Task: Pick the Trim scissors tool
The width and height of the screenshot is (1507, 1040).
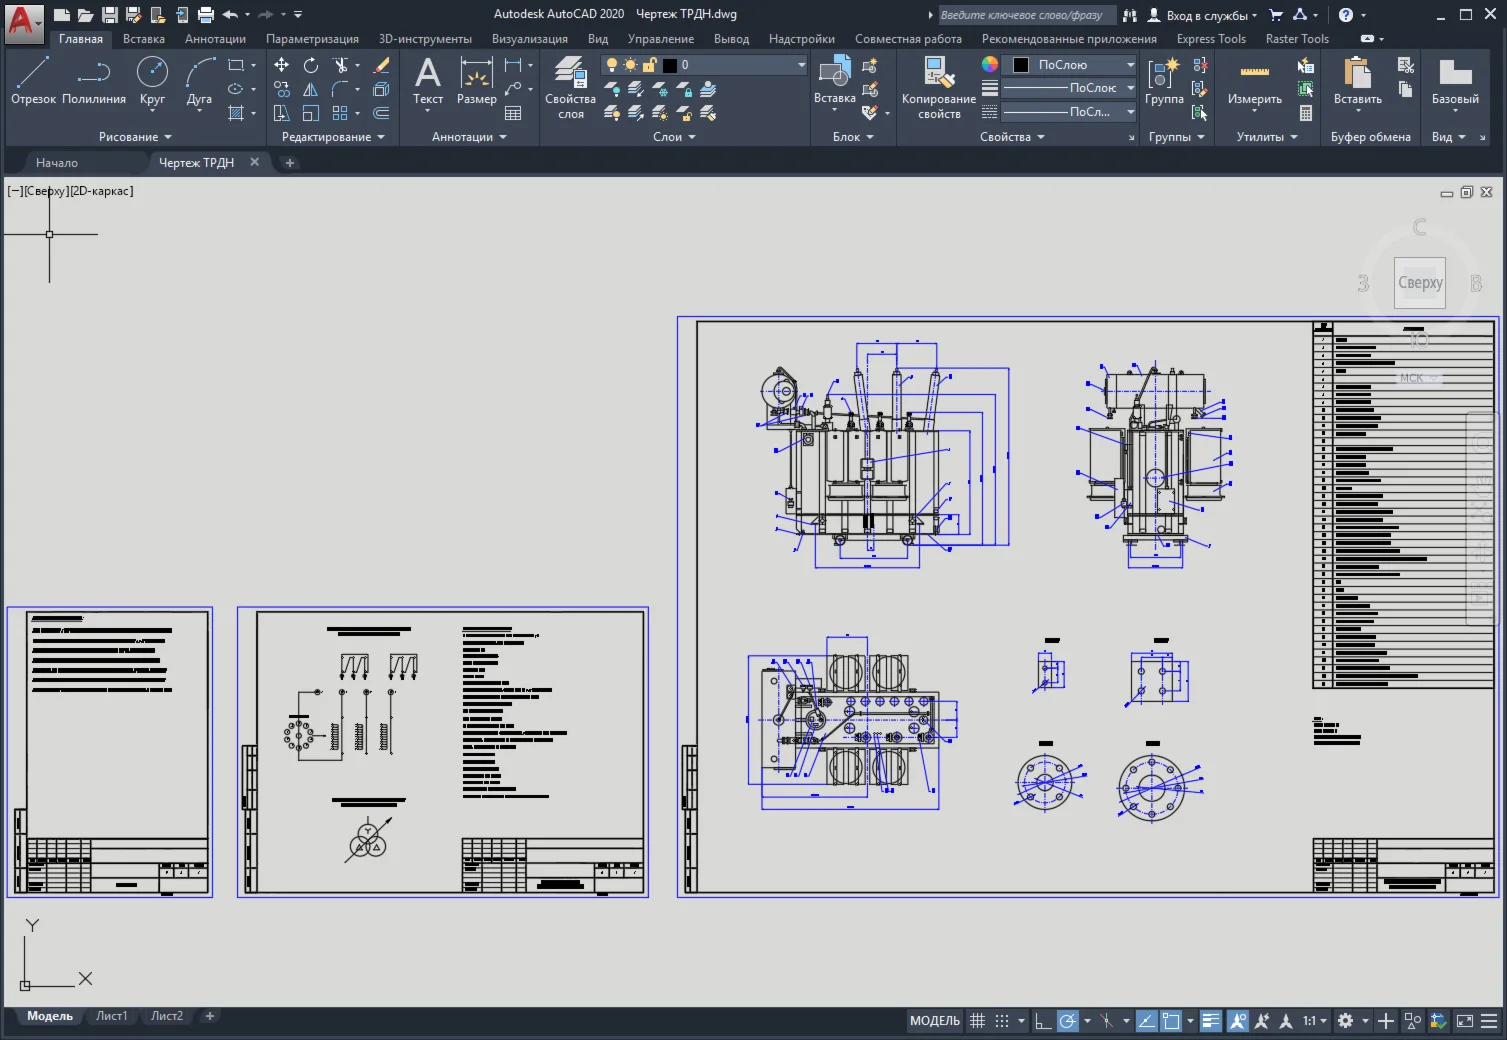Action: (341, 65)
